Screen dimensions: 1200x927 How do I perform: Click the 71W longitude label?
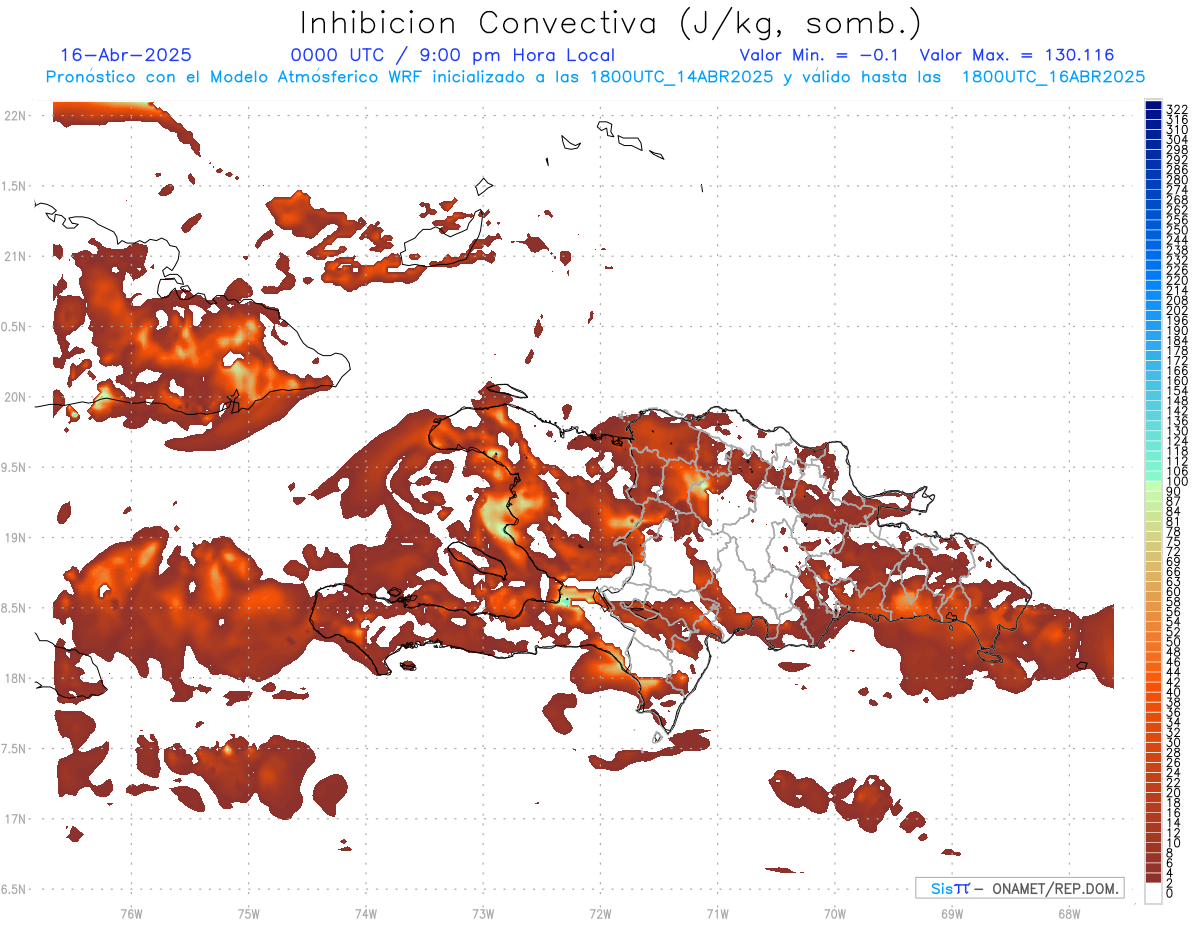coord(717,913)
